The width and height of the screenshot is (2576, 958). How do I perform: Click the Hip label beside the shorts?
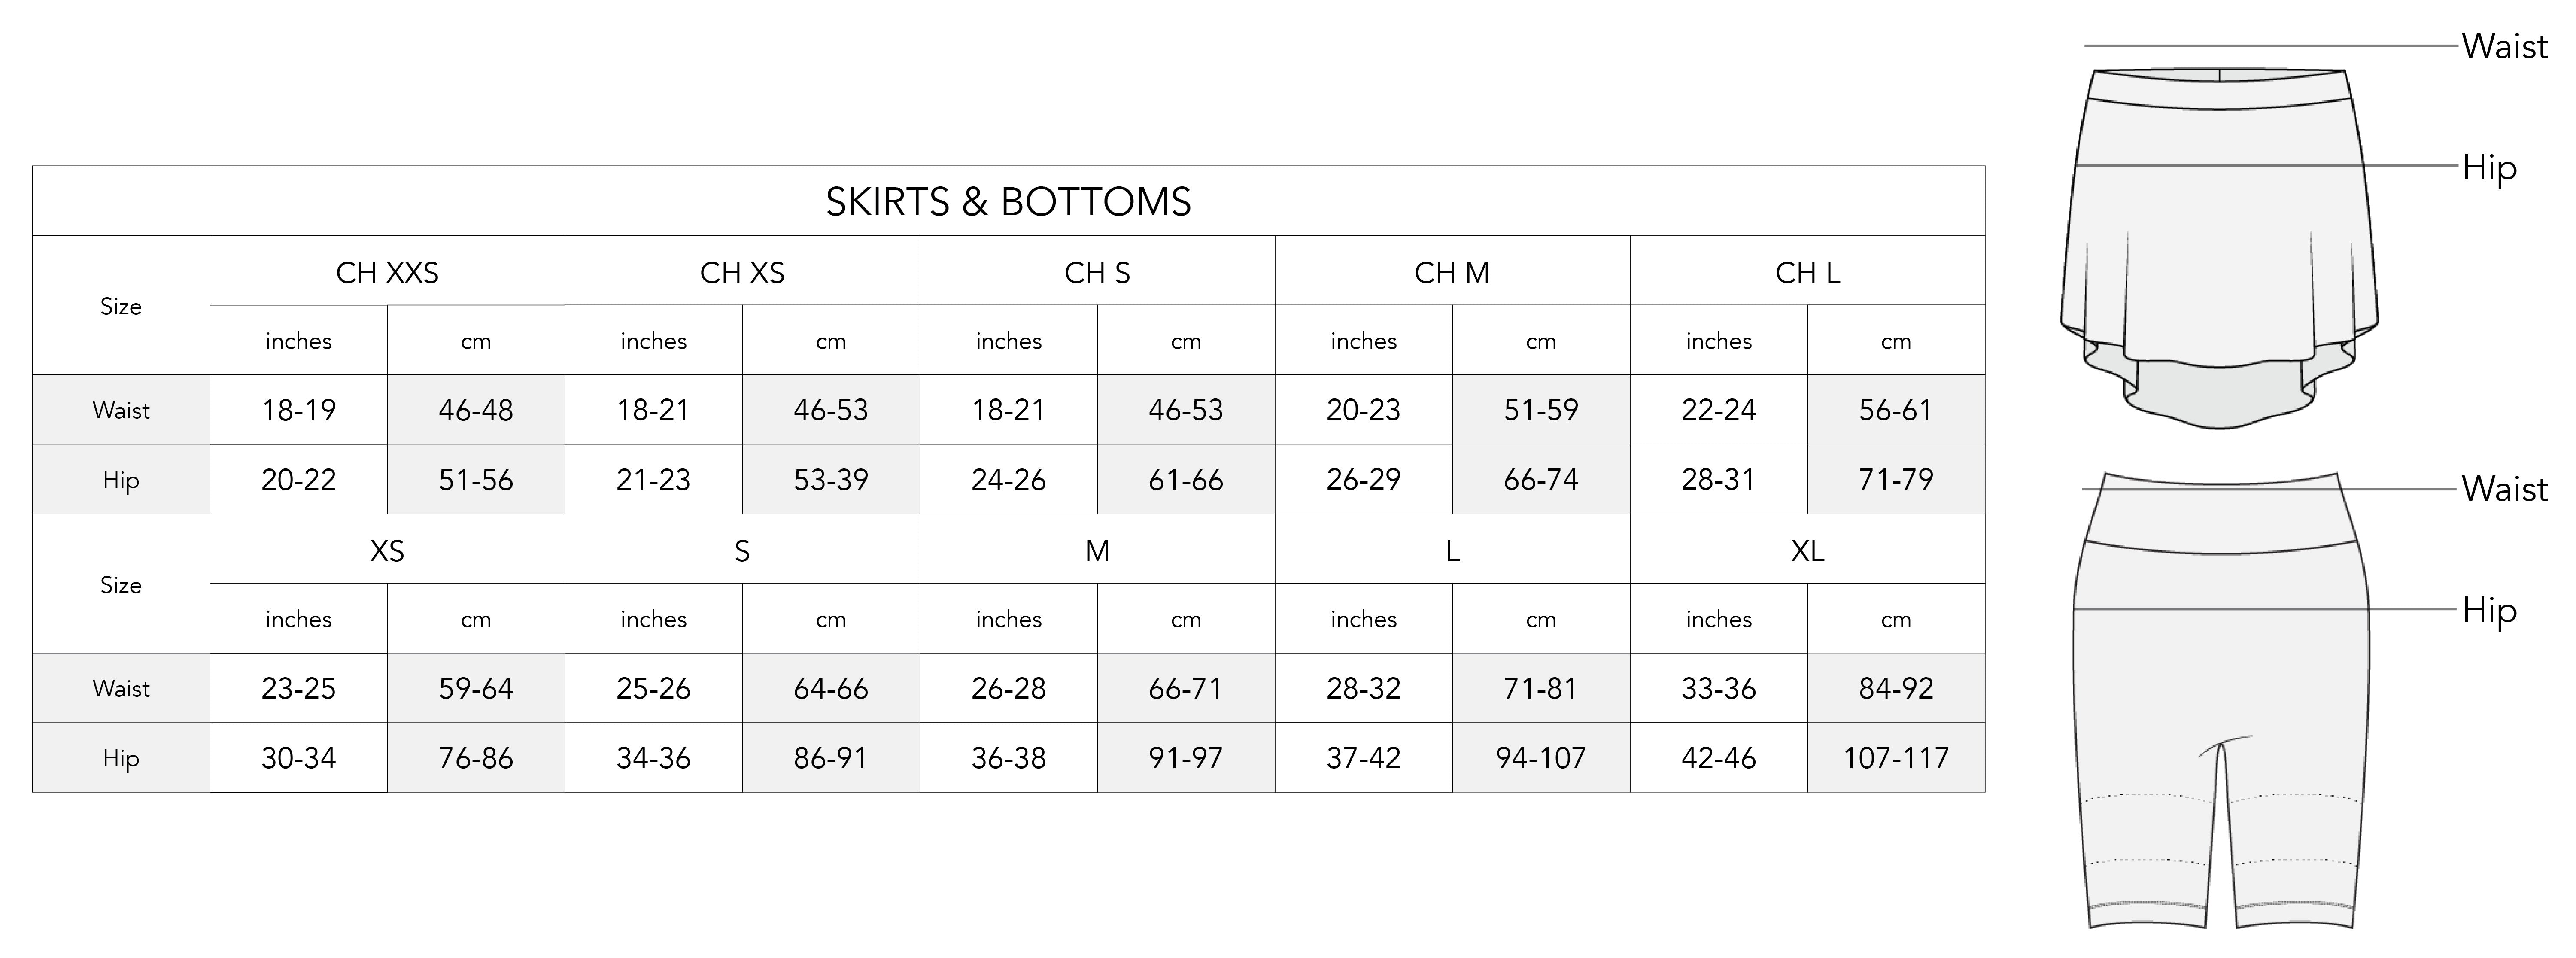point(2489,610)
